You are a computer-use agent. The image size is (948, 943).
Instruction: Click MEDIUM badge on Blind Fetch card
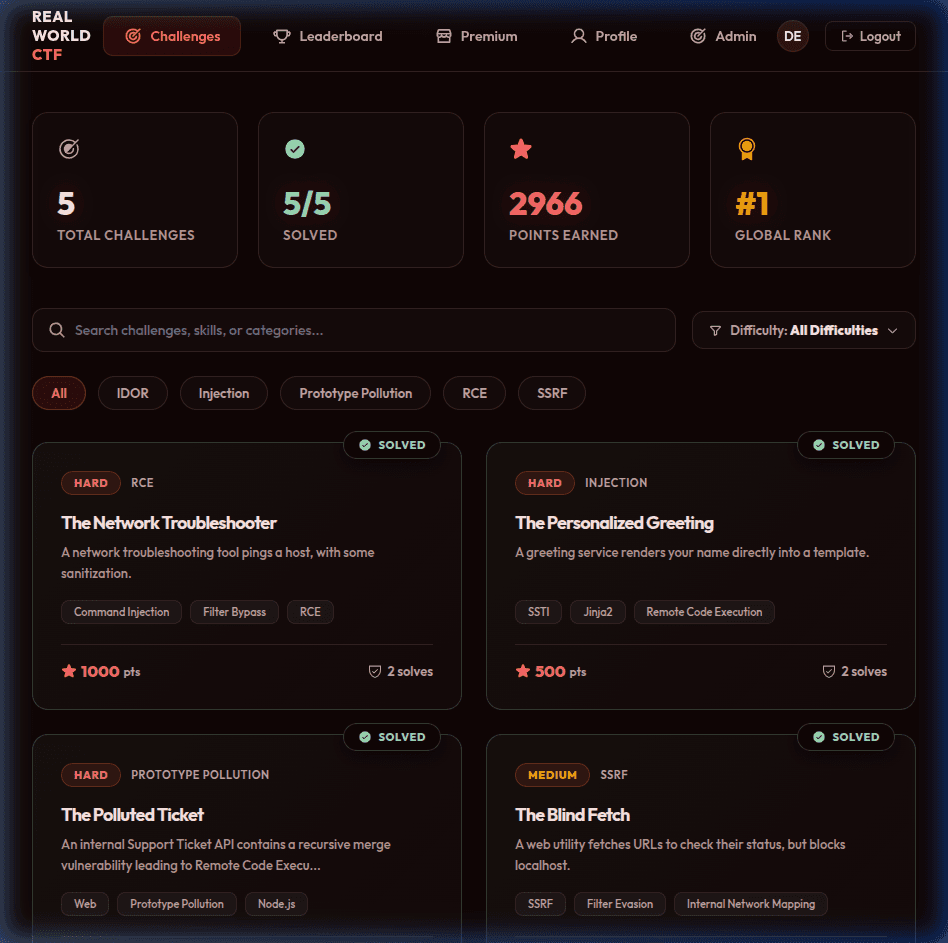pos(552,775)
